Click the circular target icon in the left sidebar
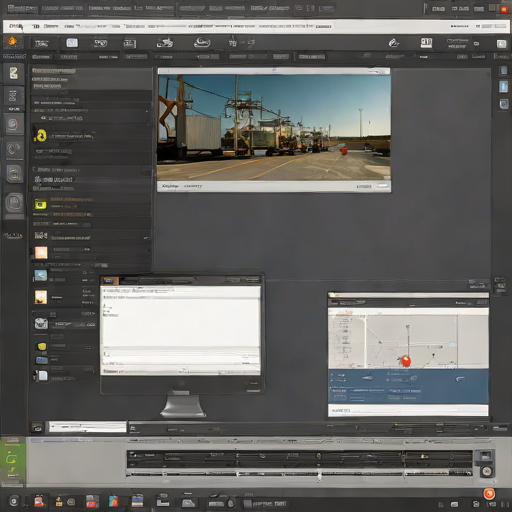This screenshot has width=512, height=512. pyautogui.click(x=13, y=124)
